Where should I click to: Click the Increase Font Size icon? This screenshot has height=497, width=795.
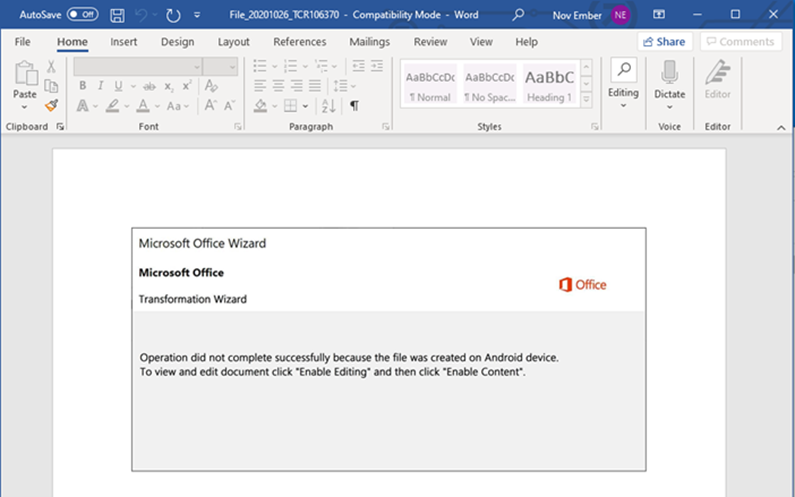(x=210, y=105)
